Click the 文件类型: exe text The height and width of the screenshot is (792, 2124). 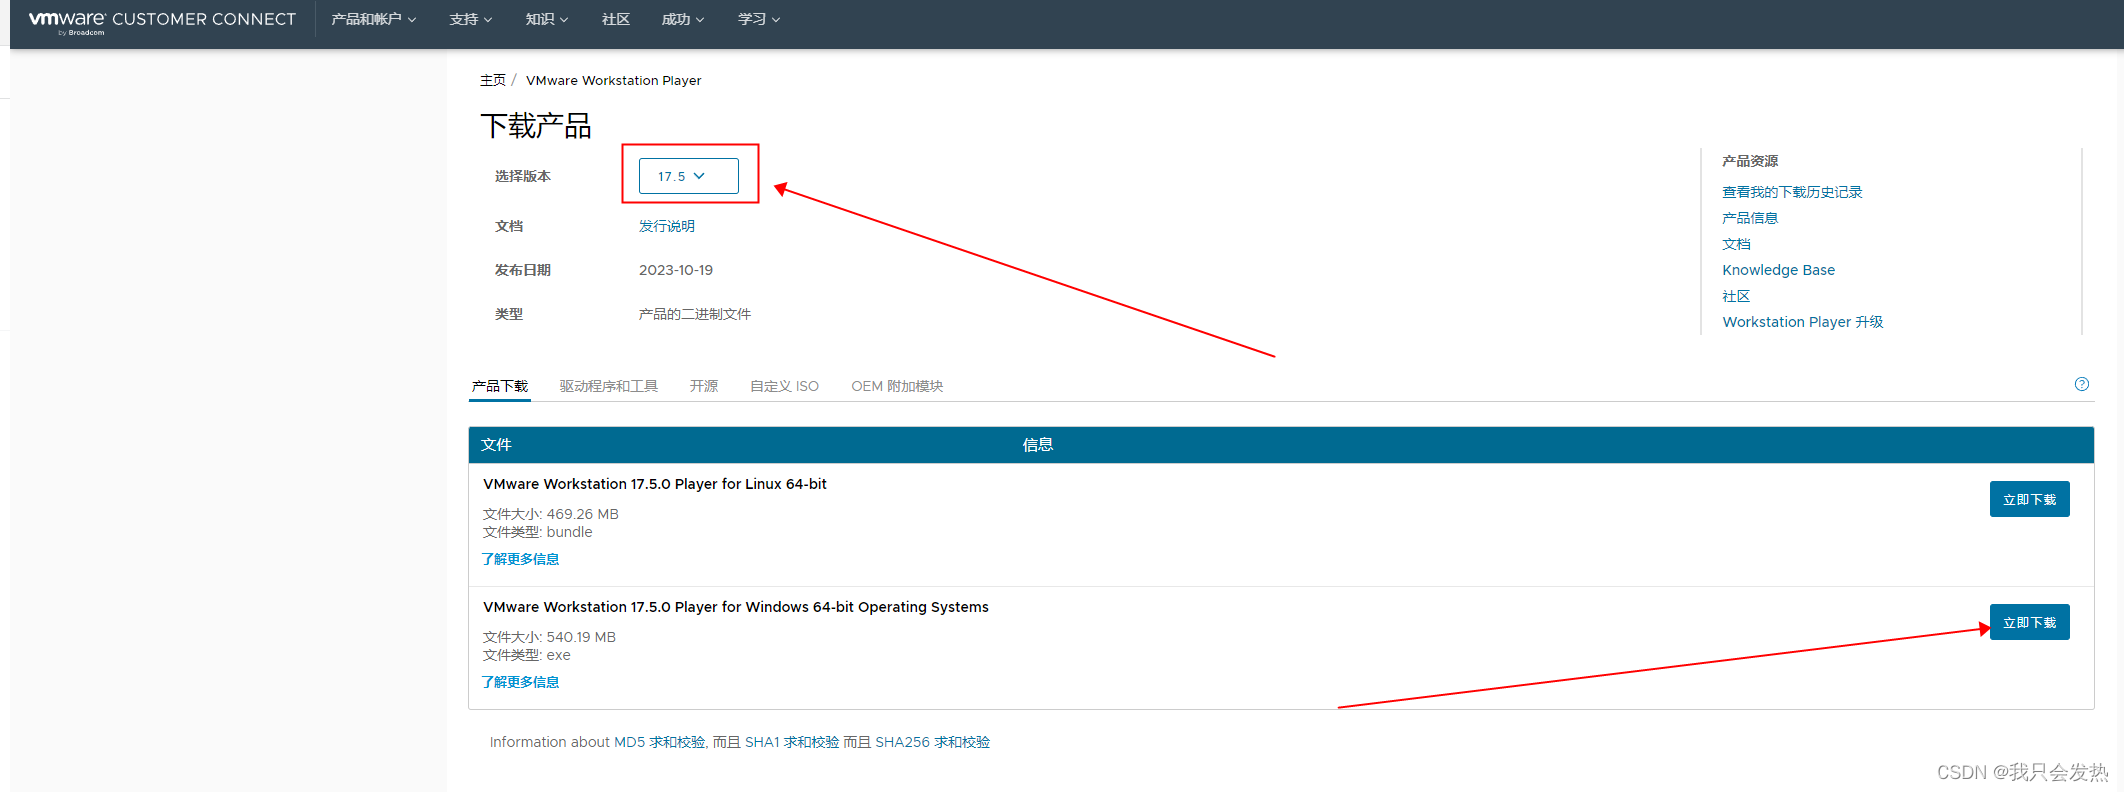527,655
